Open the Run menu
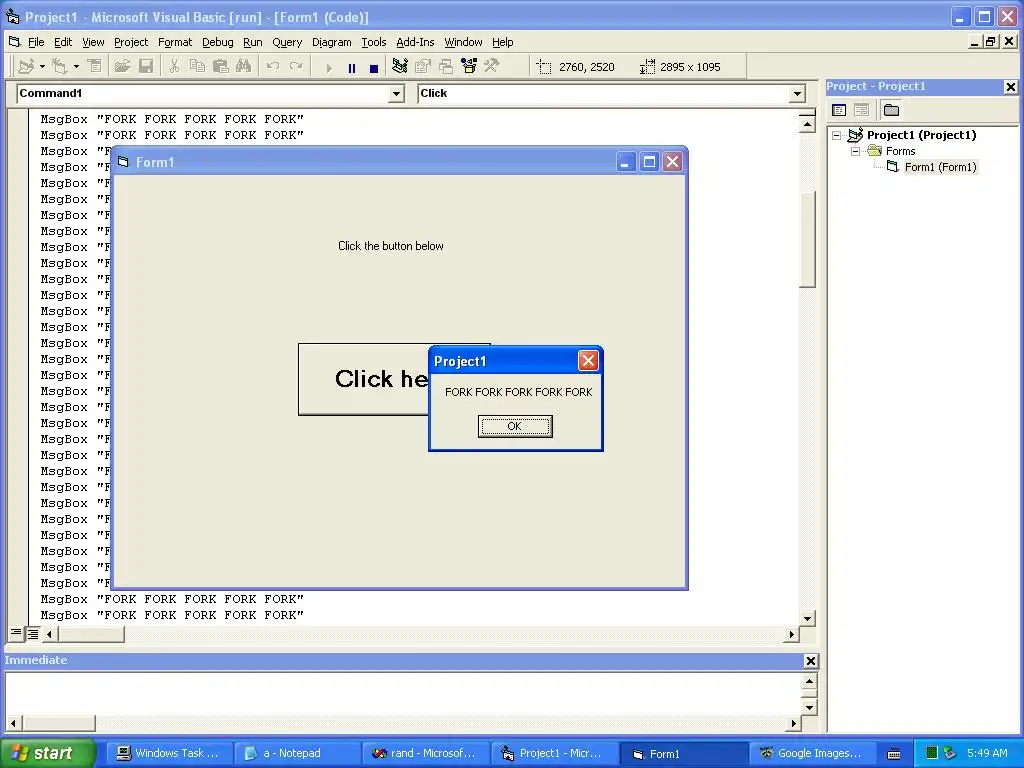Image resolution: width=1024 pixels, height=768 pixels. tap(252, 42)
